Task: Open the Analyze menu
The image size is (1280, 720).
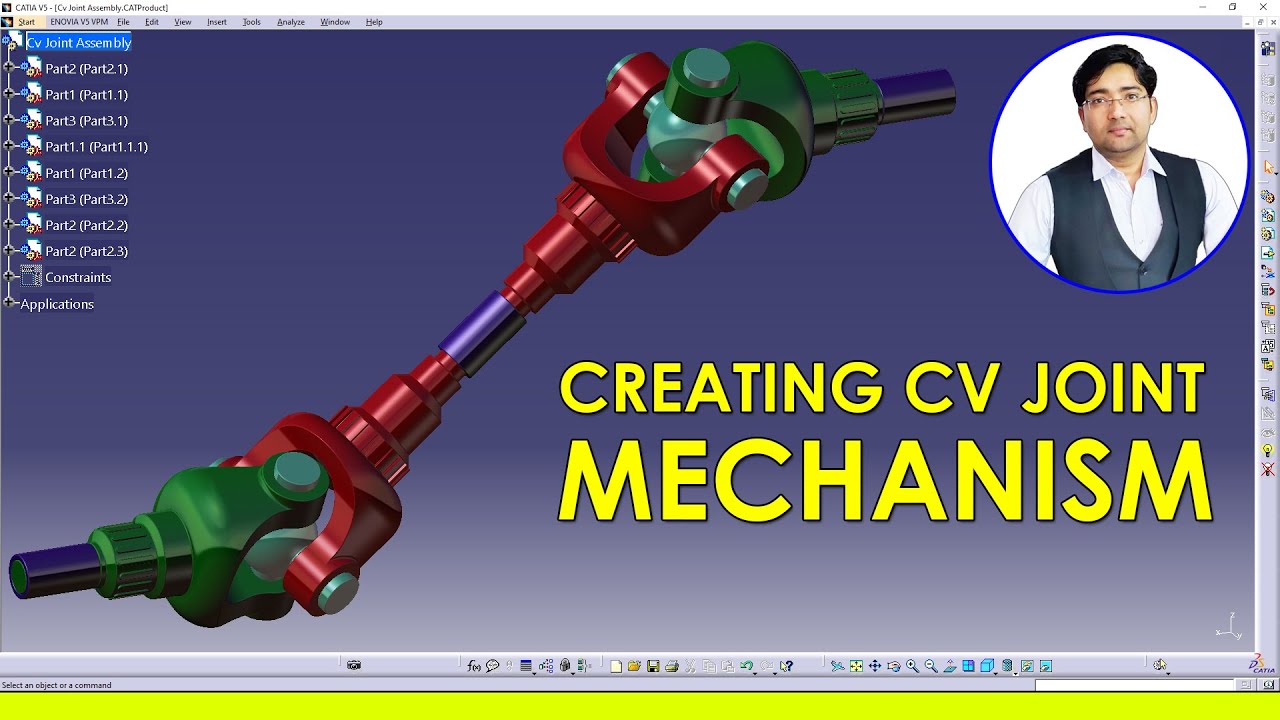Action: [x=291, y=22]
